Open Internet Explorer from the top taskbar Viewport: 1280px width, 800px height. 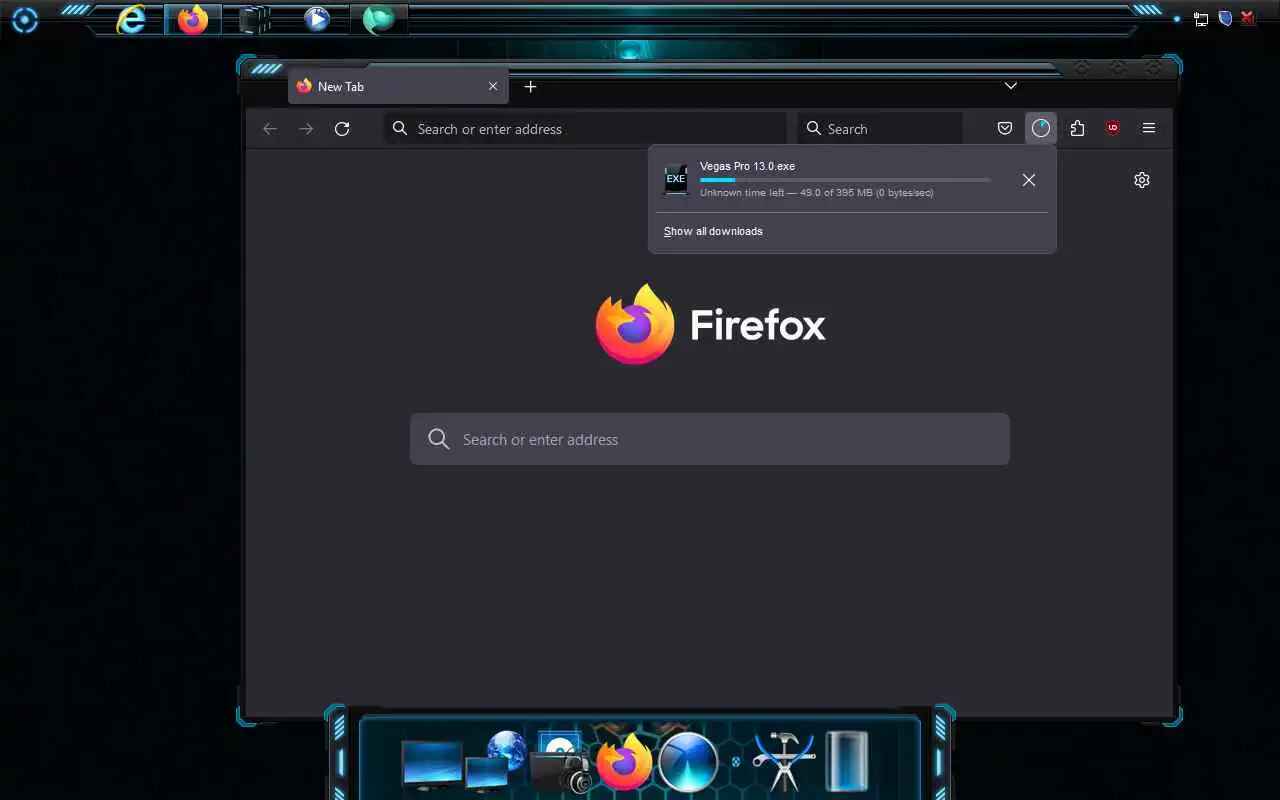click(x=131, y=19)
